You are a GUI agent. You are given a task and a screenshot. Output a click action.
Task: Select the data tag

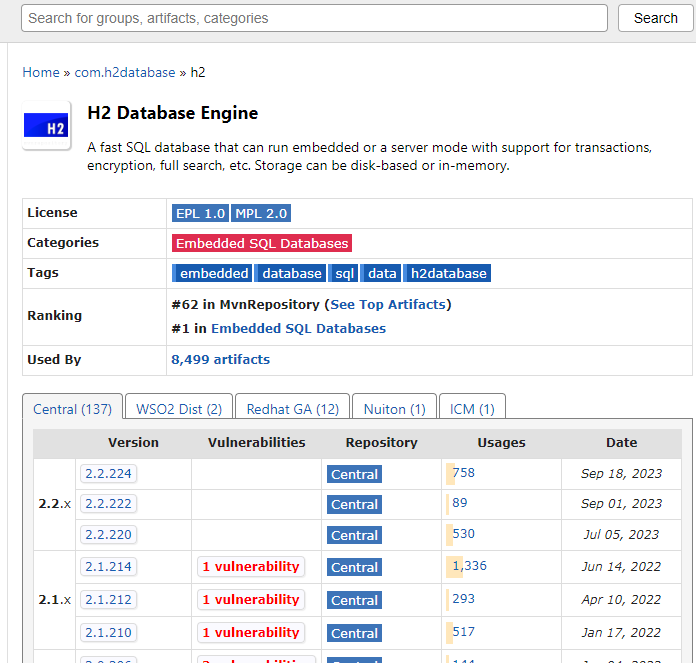[x=381, y=273]
